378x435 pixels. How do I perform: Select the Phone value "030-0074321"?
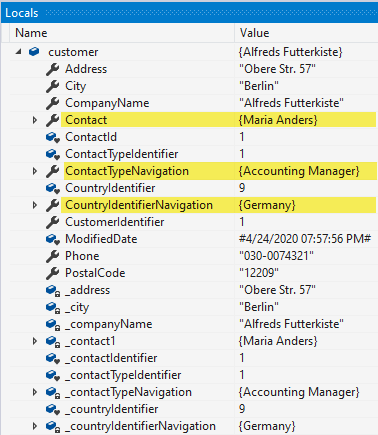click(276, 256)
